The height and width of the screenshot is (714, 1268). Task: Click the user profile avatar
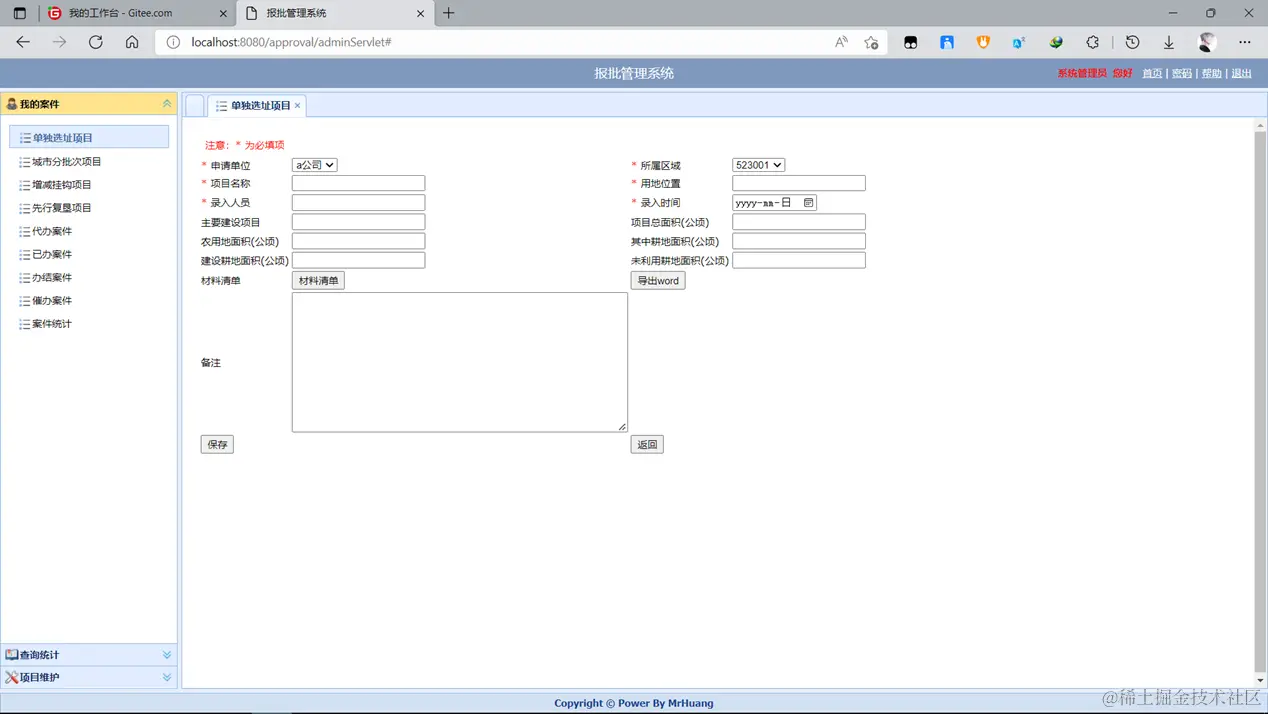1207,42
